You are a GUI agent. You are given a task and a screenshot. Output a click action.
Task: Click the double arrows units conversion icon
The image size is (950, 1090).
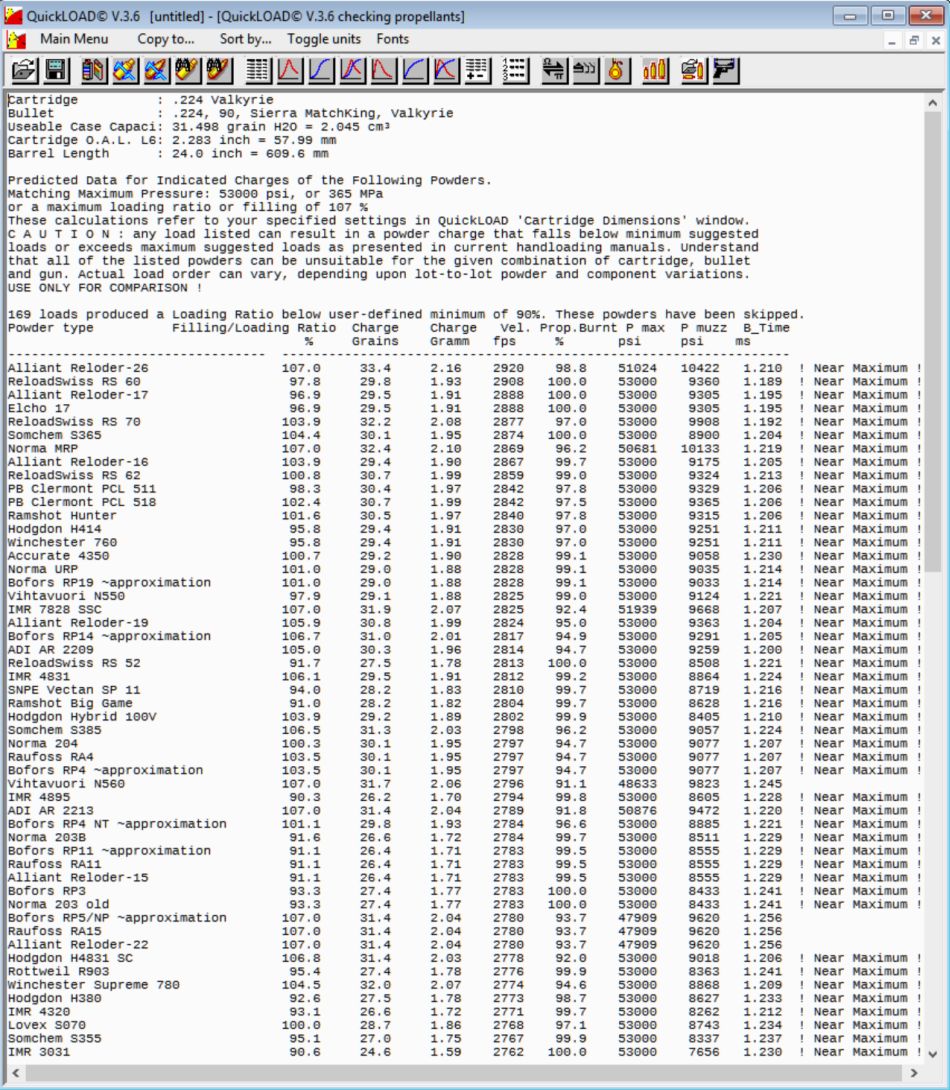(554, 70)
